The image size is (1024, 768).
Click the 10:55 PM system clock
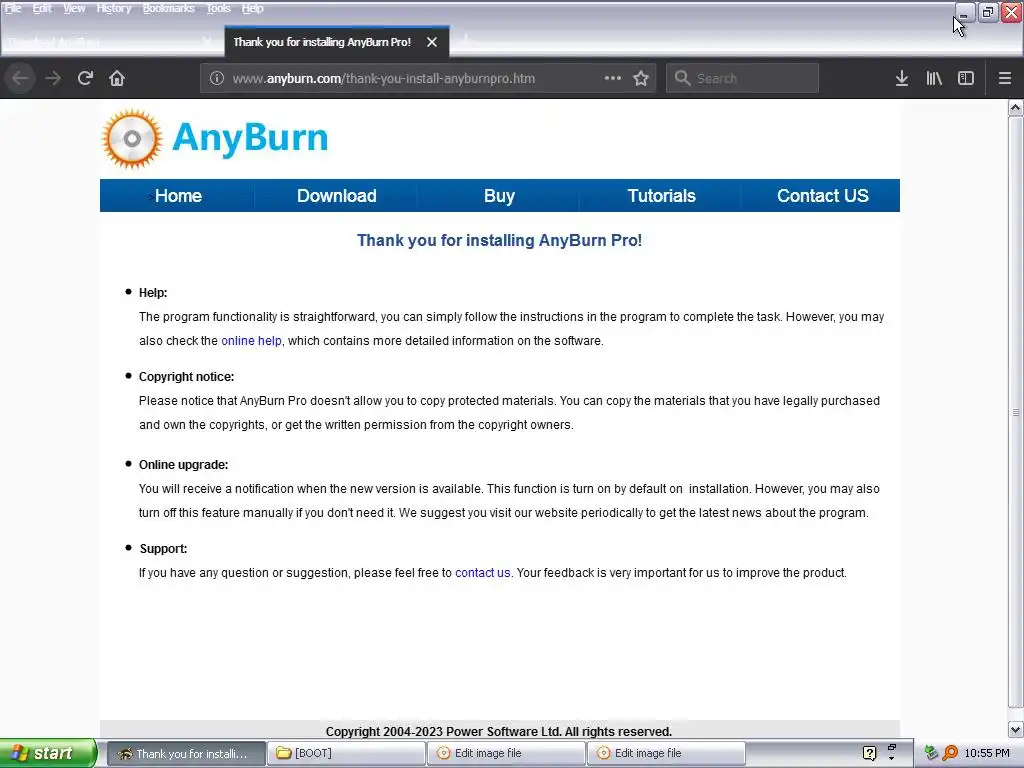point(987,754)
